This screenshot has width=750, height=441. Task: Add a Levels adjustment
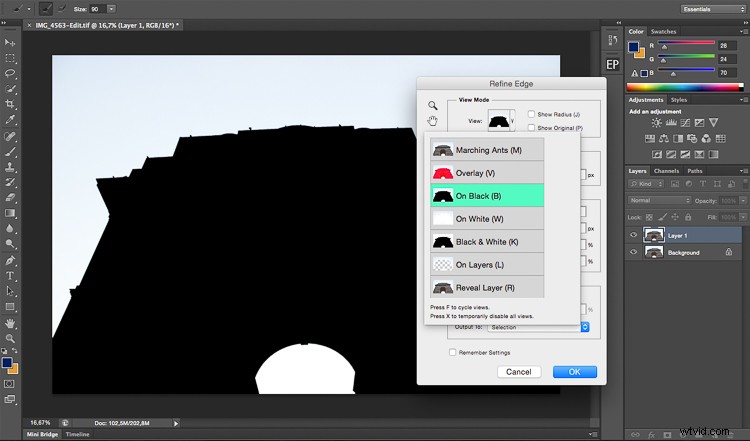click(671, 123)
